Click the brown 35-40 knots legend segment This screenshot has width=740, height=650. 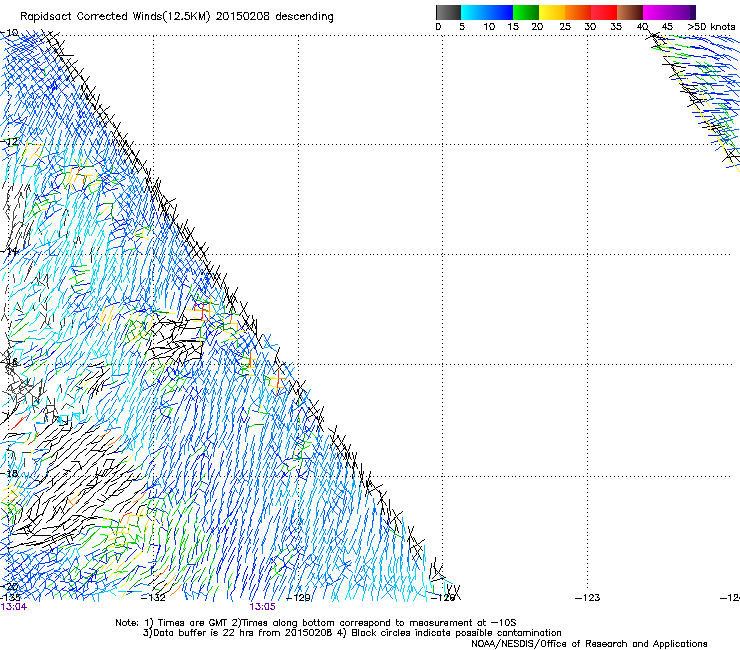point(630,12)
